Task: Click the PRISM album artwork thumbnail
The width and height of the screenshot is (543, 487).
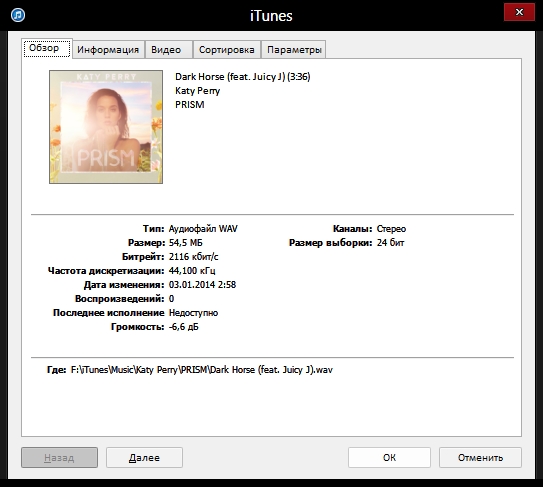Action: (106, 127)
